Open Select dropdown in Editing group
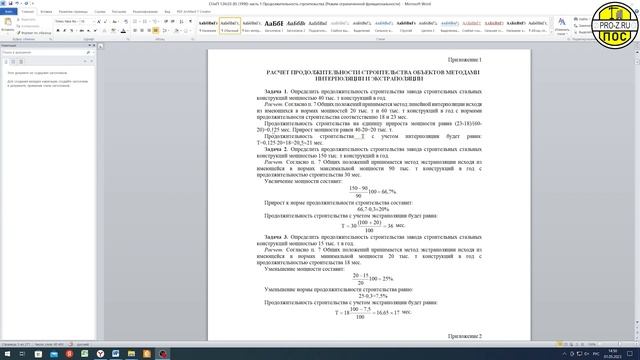This screenshot has width=640, height=360. coord(582,32)
